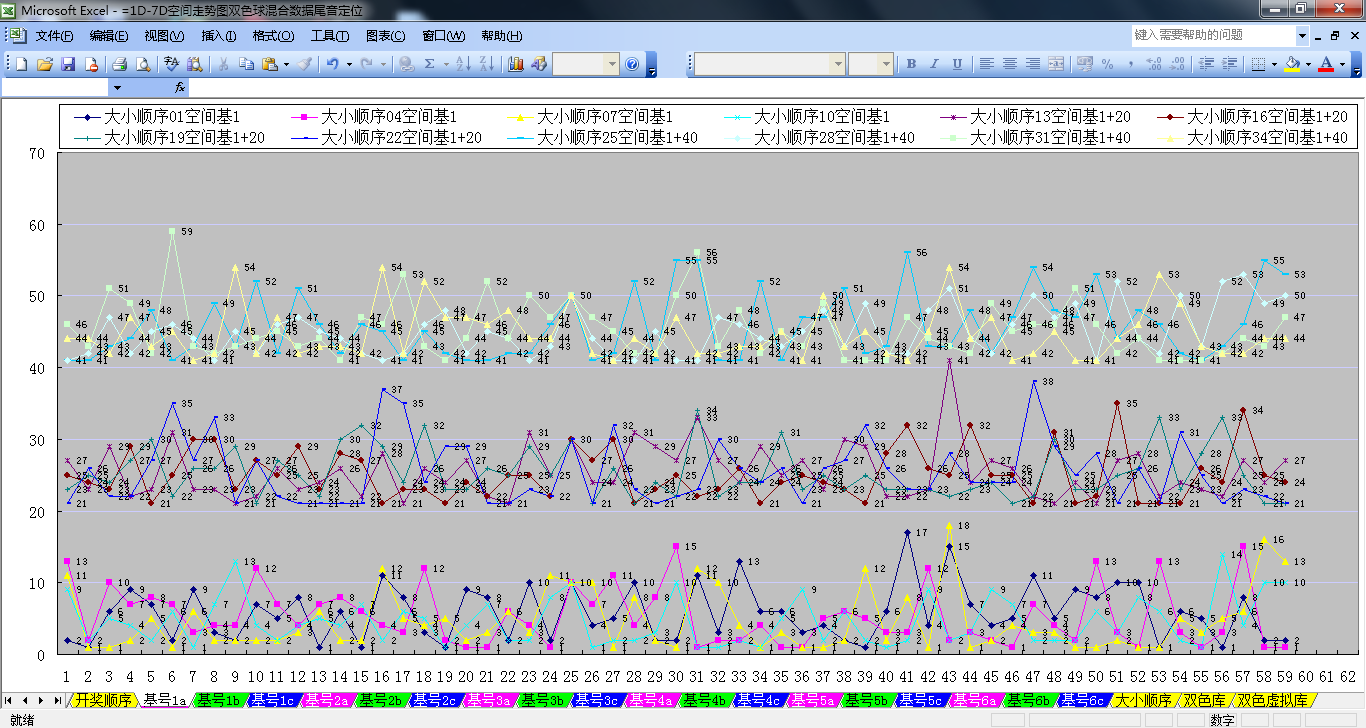Open the 视图 (View) menu
This screenshot has width=1366, height=728.
pyautogui.click(x=164, y=36)
